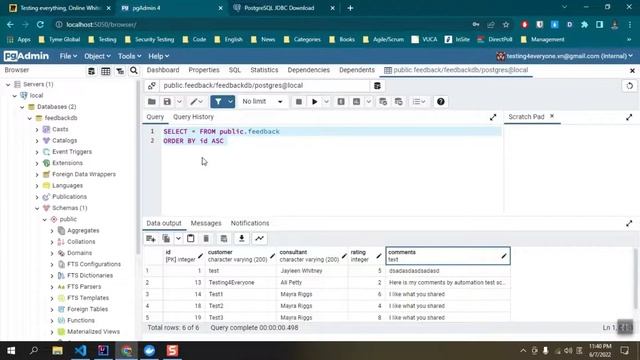Click the Search Objects magnifier in Browser header
This screenshot has height=360, width=640.
pyautogui.click(x=134, y=71)
